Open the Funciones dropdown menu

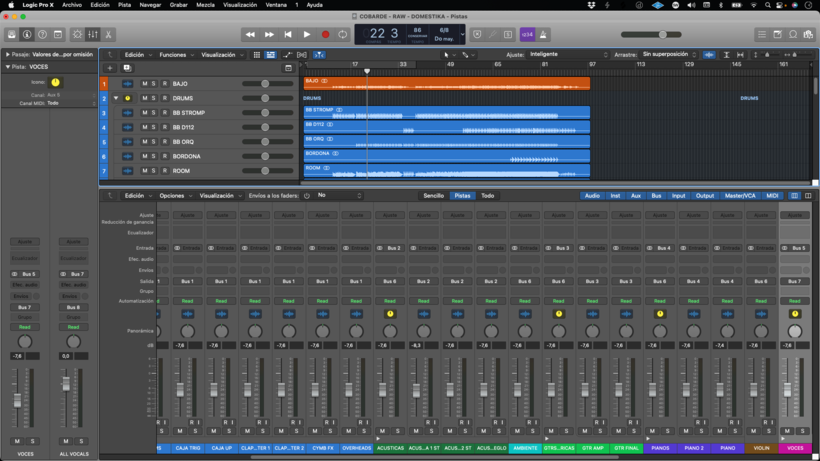pyautogui.click(x=177, y=54)
